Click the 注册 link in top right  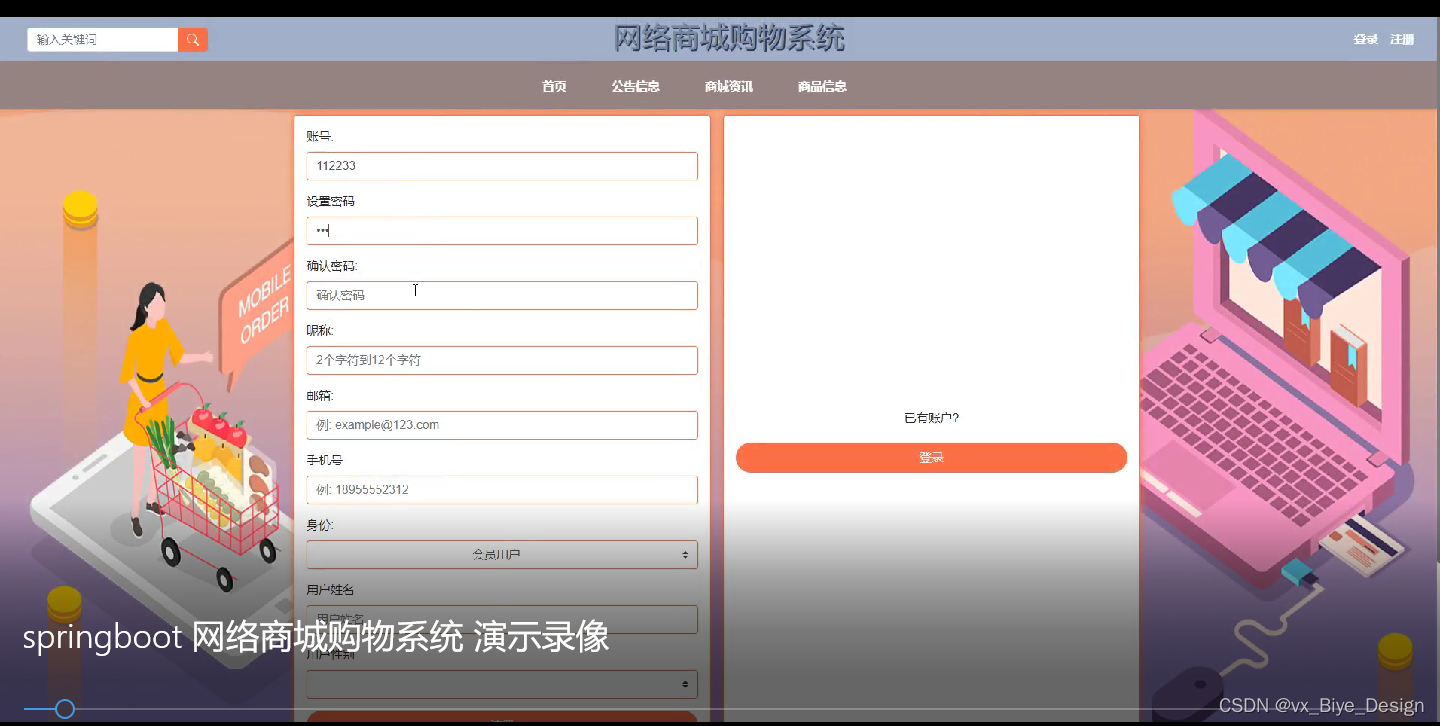[x=1402, y=39]
